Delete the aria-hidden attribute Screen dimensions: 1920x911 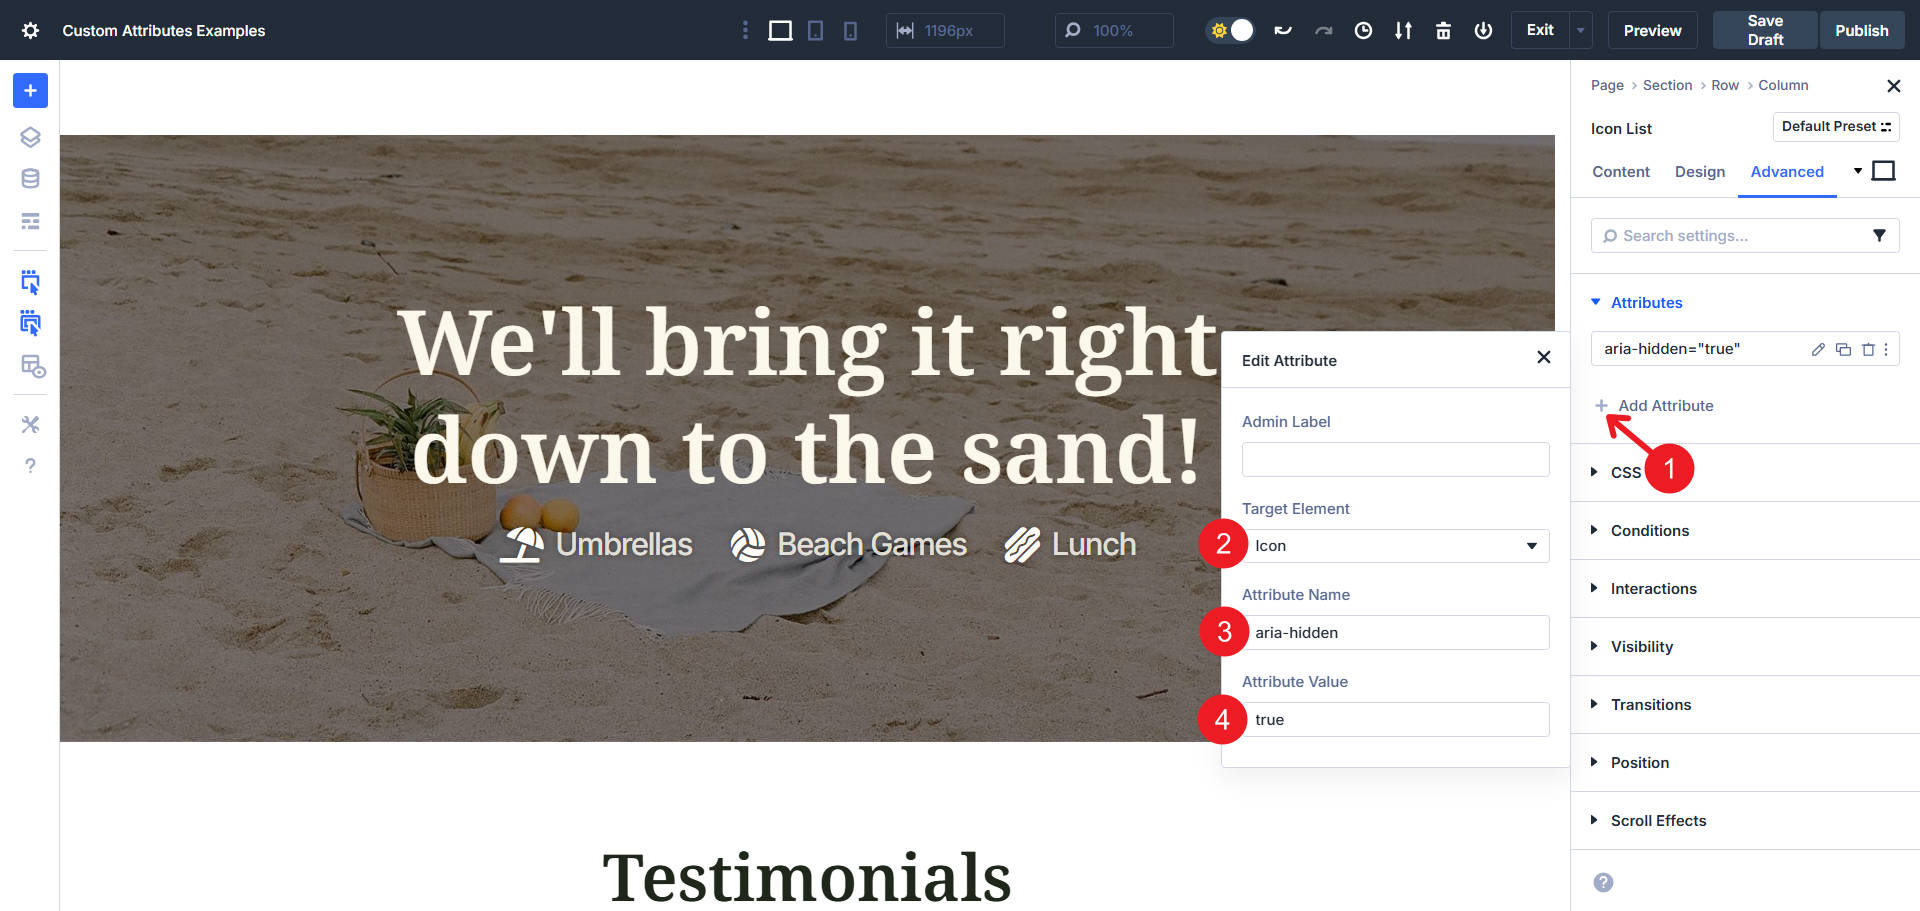click(x=1867, y=349)
